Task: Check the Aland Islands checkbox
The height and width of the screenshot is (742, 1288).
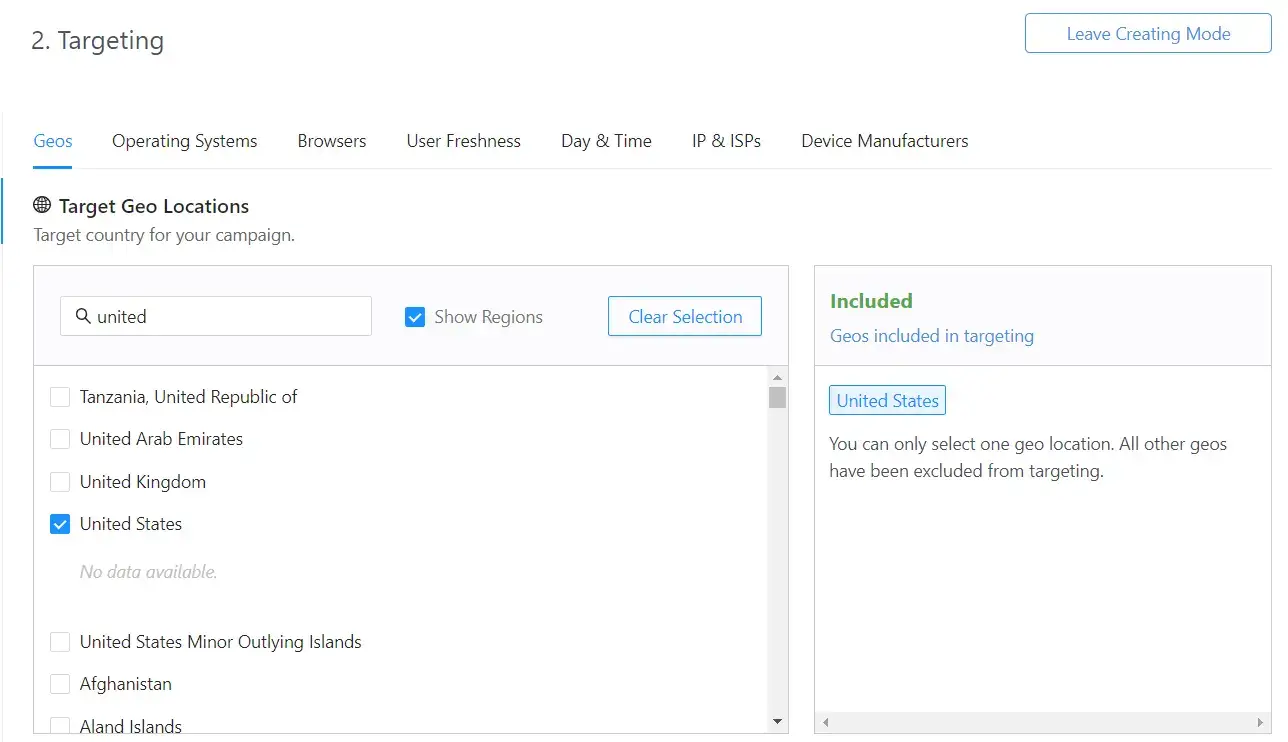Action: [60, 726]
